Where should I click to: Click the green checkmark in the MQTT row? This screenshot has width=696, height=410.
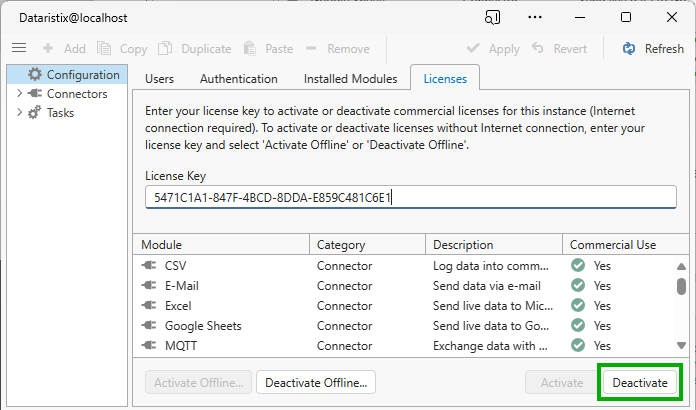pyautogui.click(x=578, y=345)
